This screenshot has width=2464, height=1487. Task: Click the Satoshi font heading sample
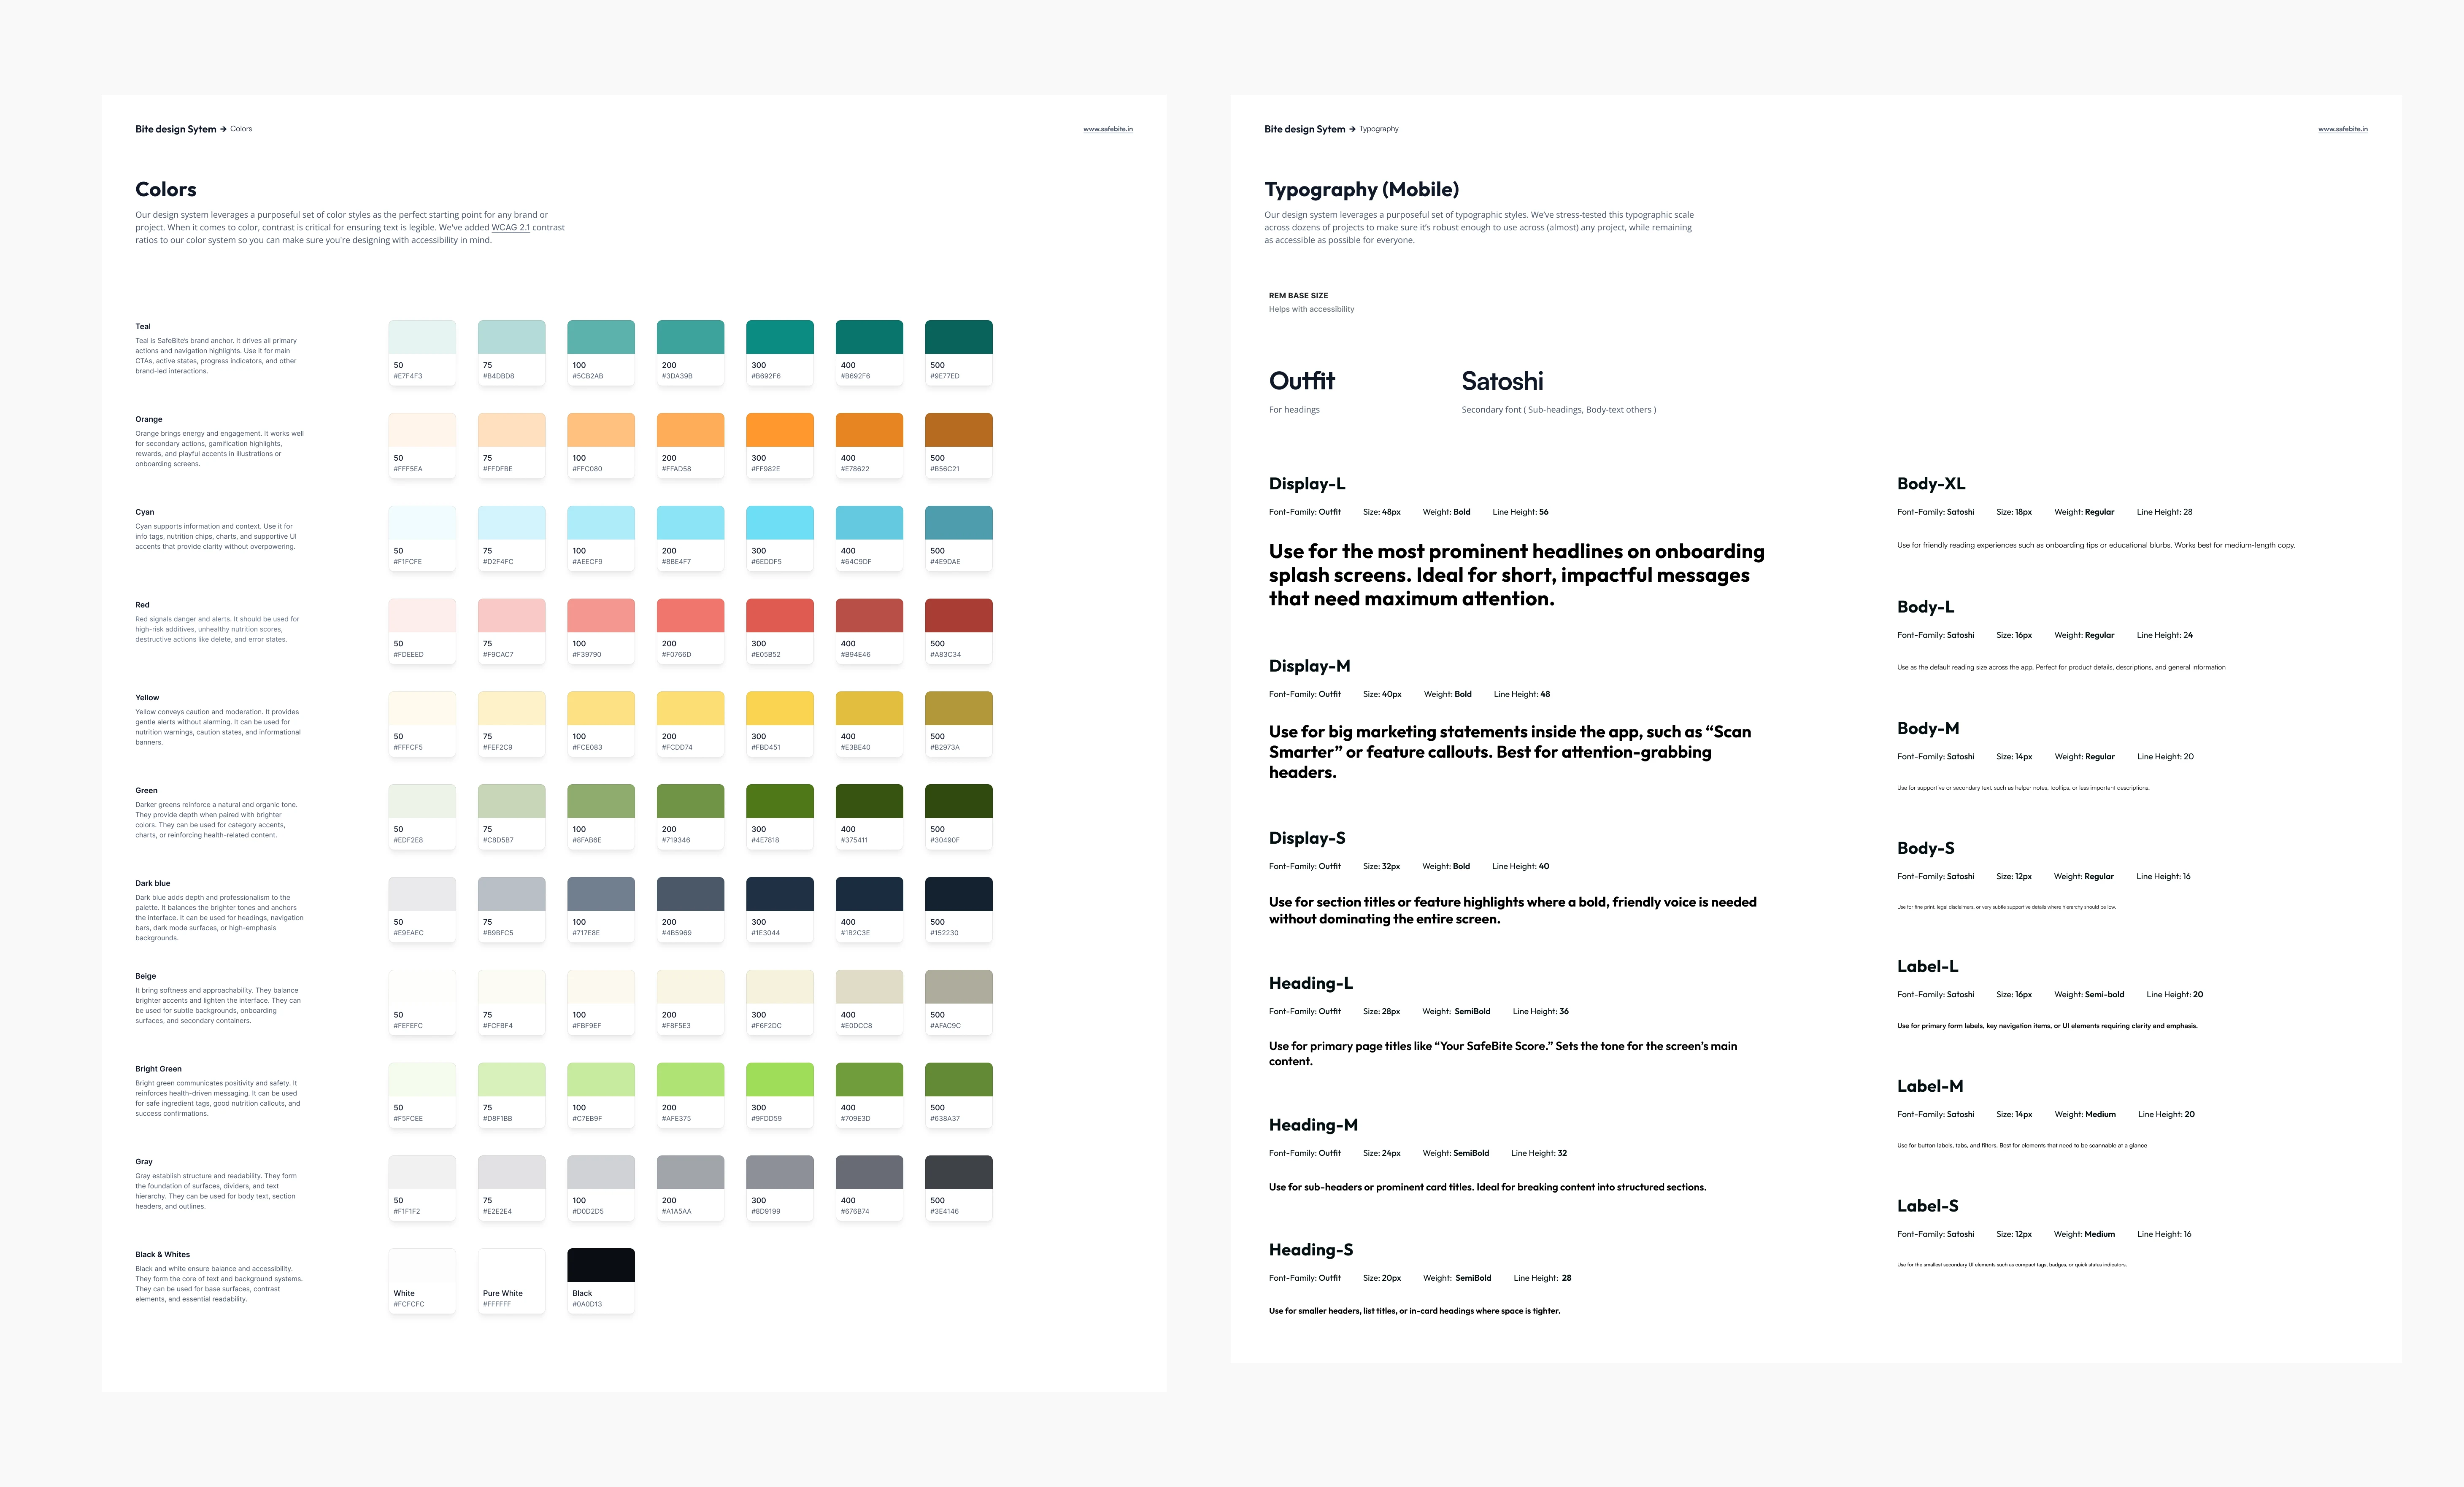point(1502,381)
